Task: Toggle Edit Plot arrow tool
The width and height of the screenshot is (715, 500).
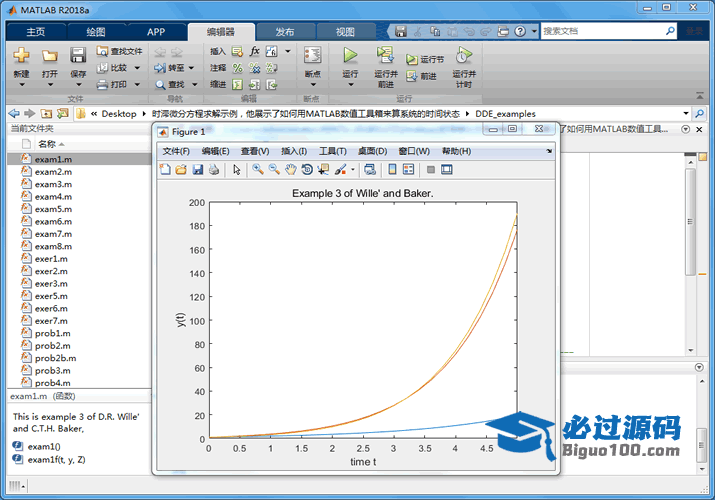Action: (x=236, y=170)
